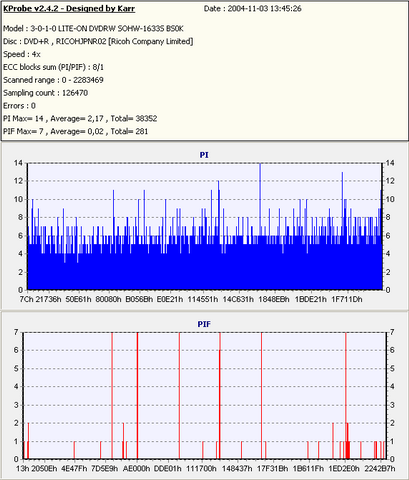Click the thick PIF spike above AE000h
409x480 pixels.
point(137,396)
